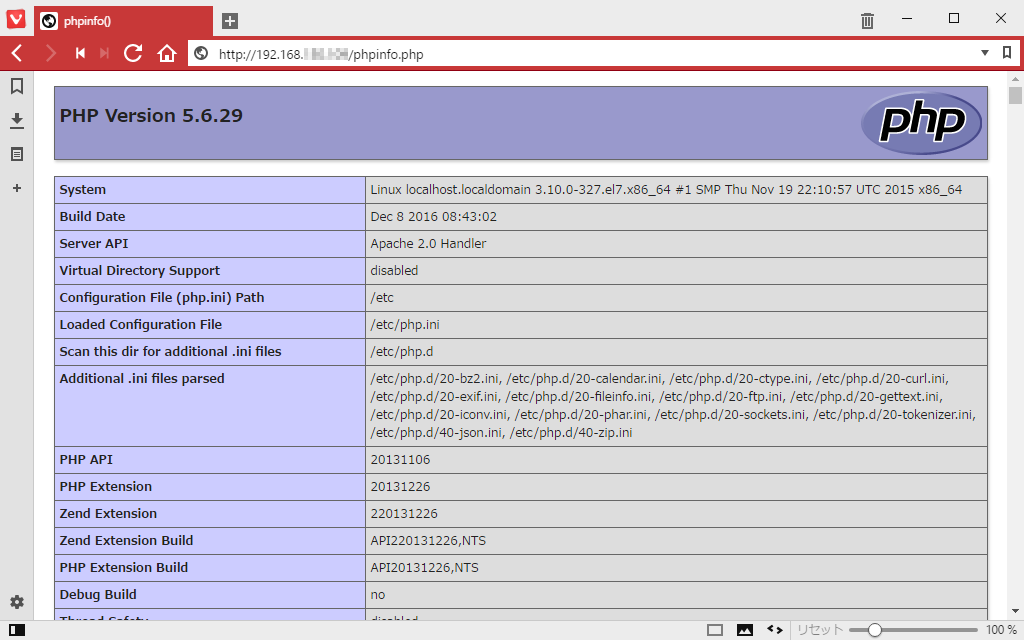
Task: Open the Bookmarks side panel
Action: (x=17, y=86)
